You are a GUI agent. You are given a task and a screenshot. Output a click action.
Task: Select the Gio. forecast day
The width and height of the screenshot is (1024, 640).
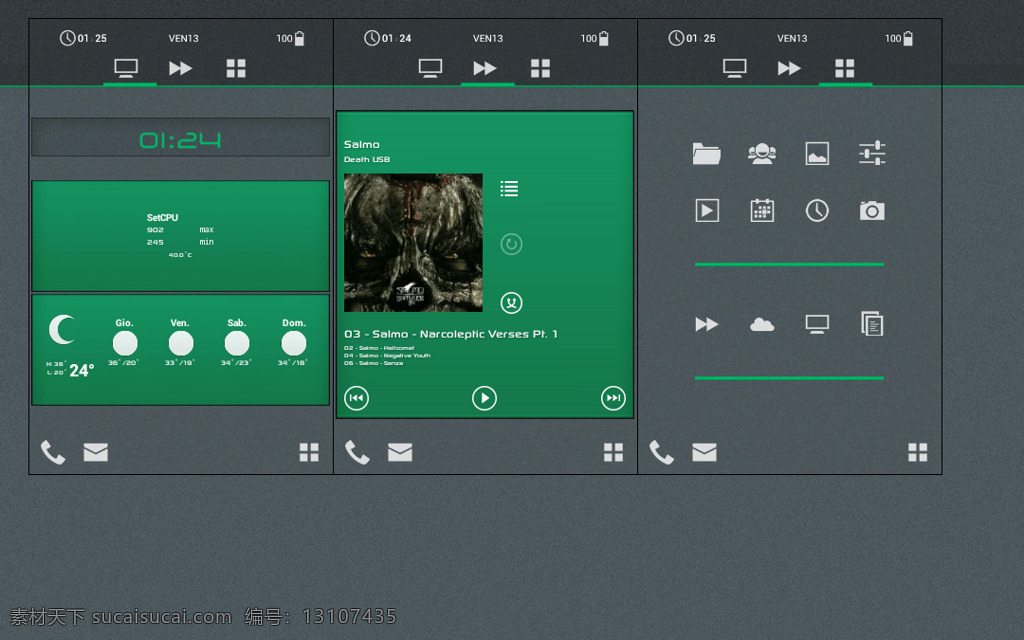tap(124, 342)
